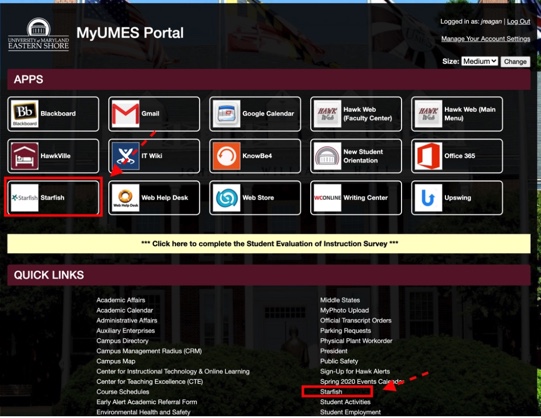Open the Hawk Web (Main Menu) icon
Screen dimensions: 541x418
(x=428, y=114)
